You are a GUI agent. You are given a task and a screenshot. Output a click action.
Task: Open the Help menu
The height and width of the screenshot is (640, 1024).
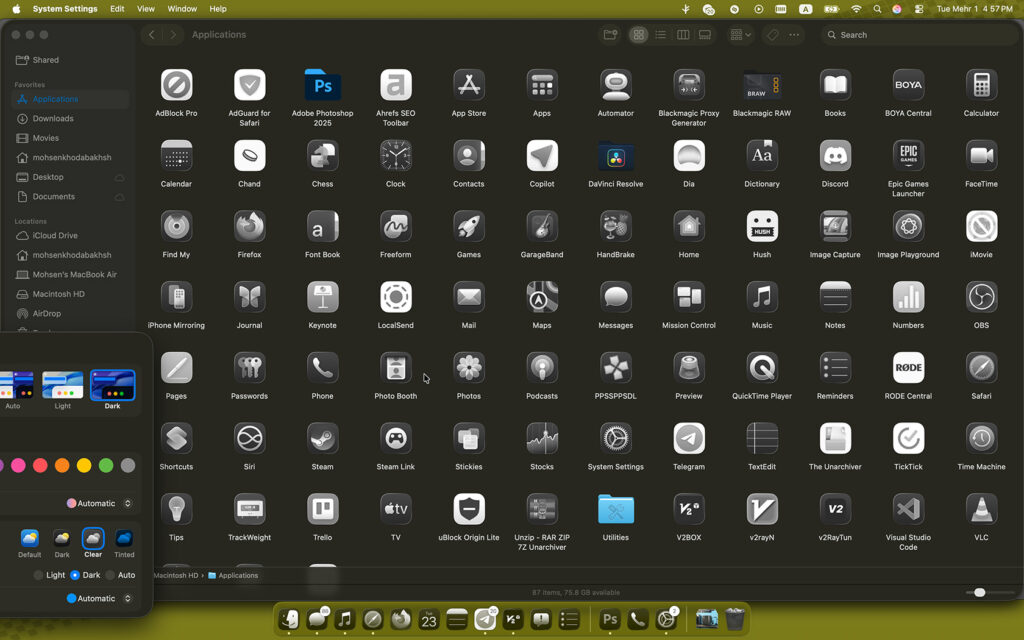(x=218, y=9)
